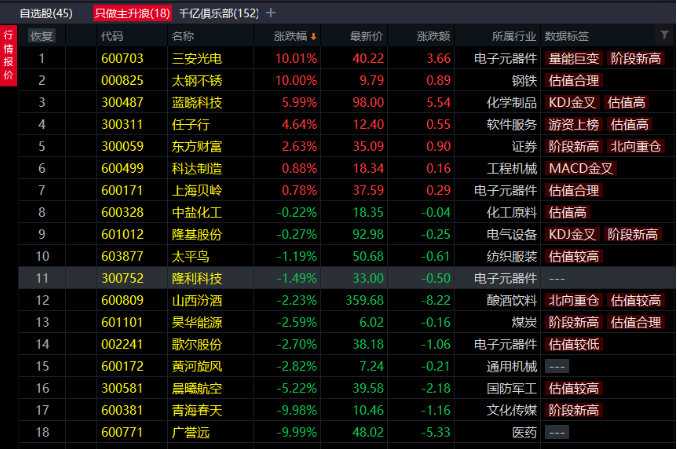The image size is (677, 449).
Task: Click the MACD金叉 tag on 科达制造
Action: click(580, 168)
